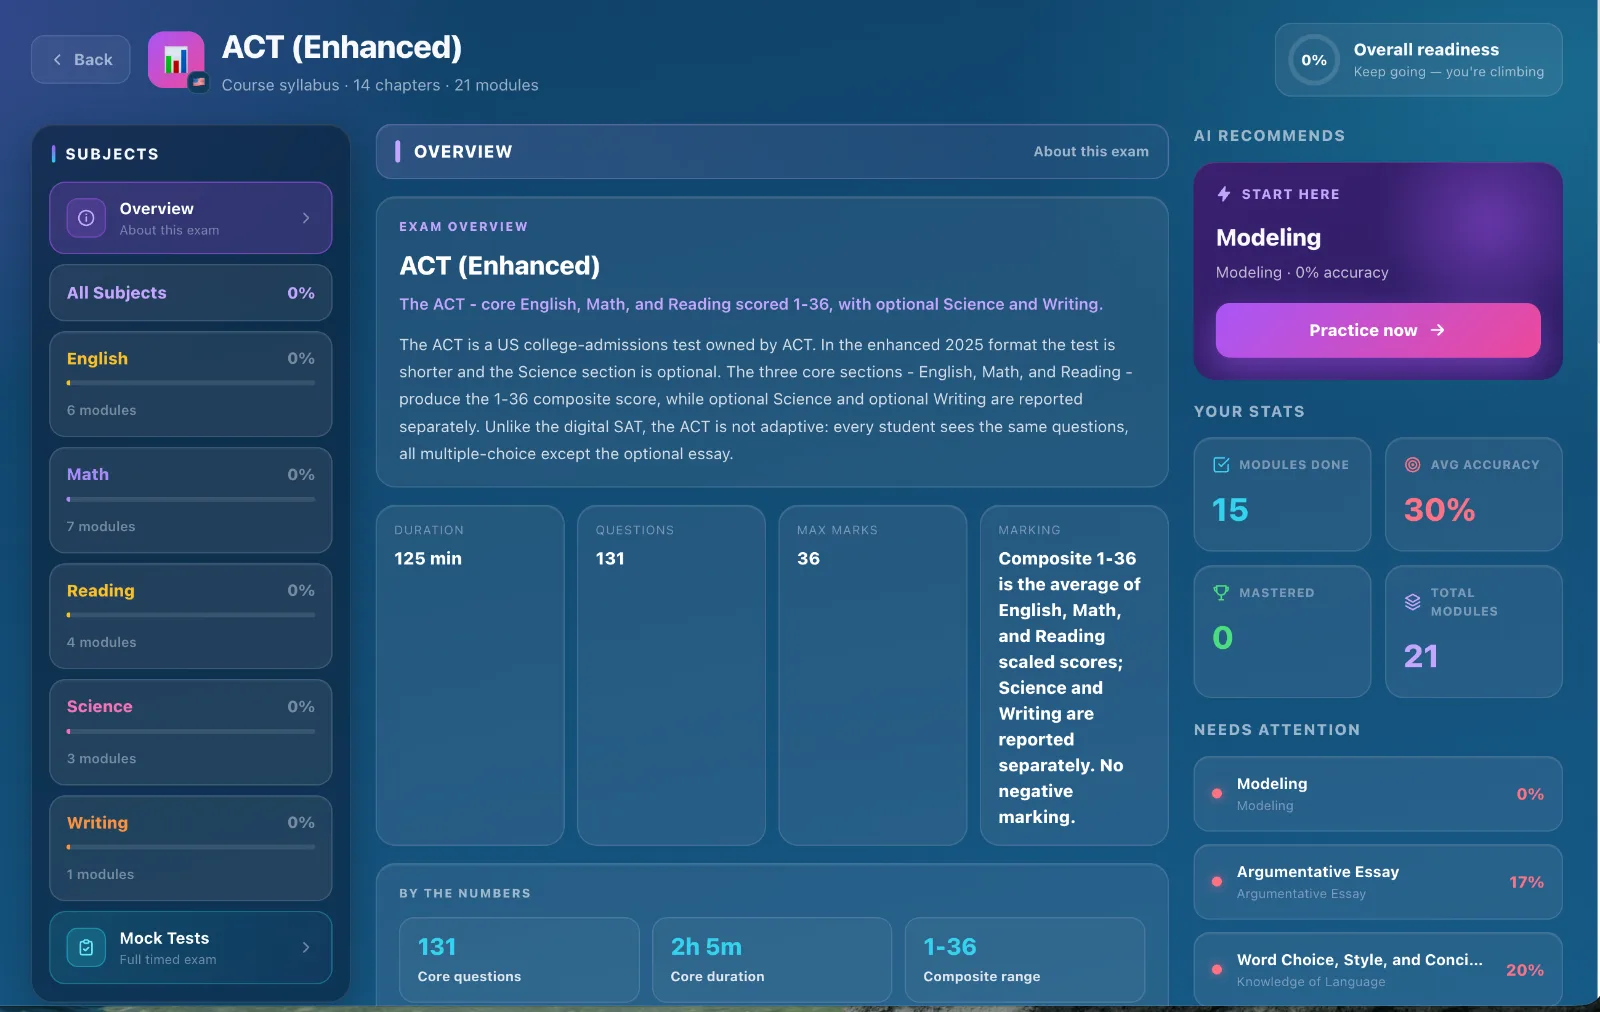Image resolution: width=1600 pixels, height=1012 pixels.
Task: Click the red dot beside Word Choice
Action: [1217, 970]
